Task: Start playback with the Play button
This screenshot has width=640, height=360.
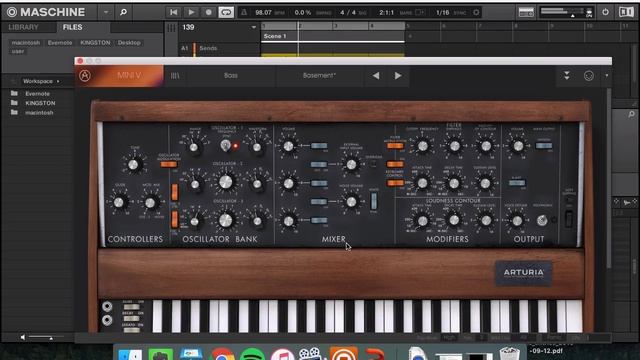Action: click(x=191, y=12)
